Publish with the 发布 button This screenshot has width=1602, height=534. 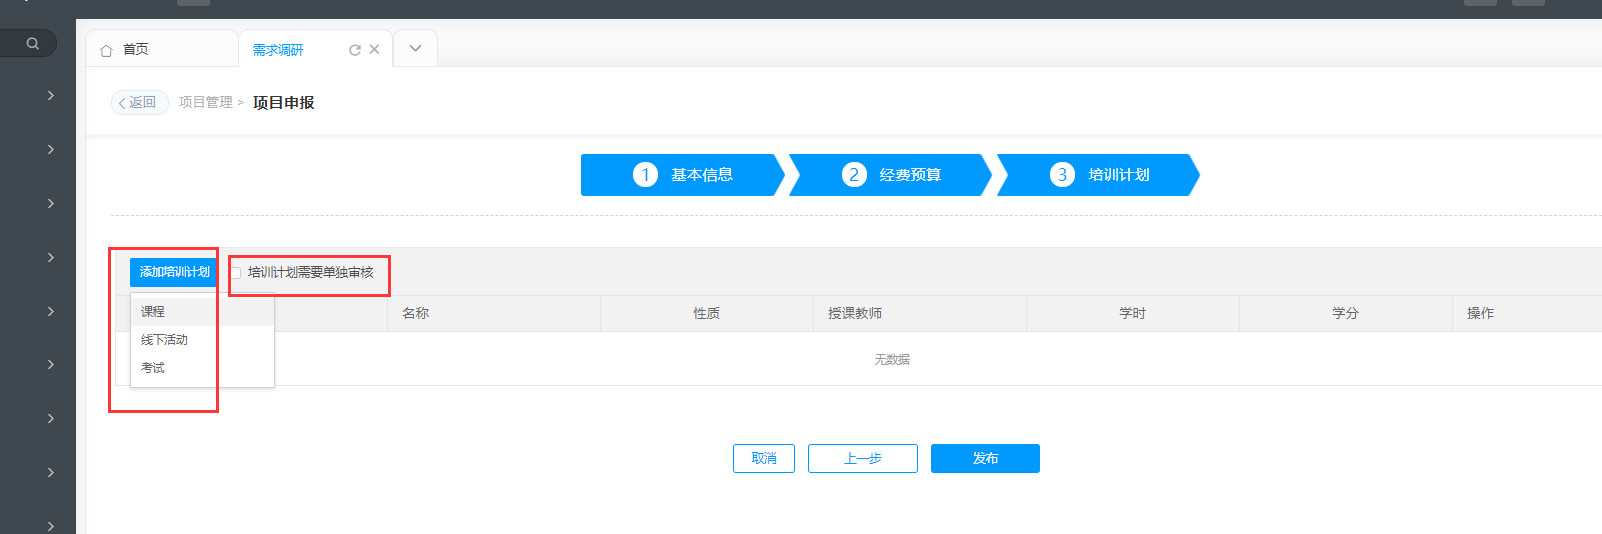click(x=985, y=458)
